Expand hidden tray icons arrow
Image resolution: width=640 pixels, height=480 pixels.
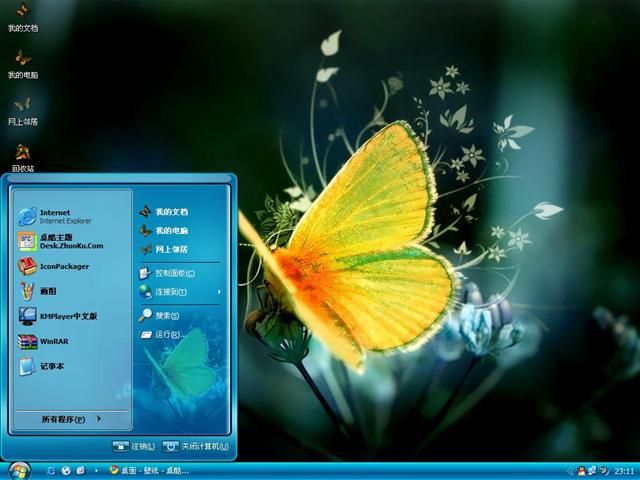(570, 472)
